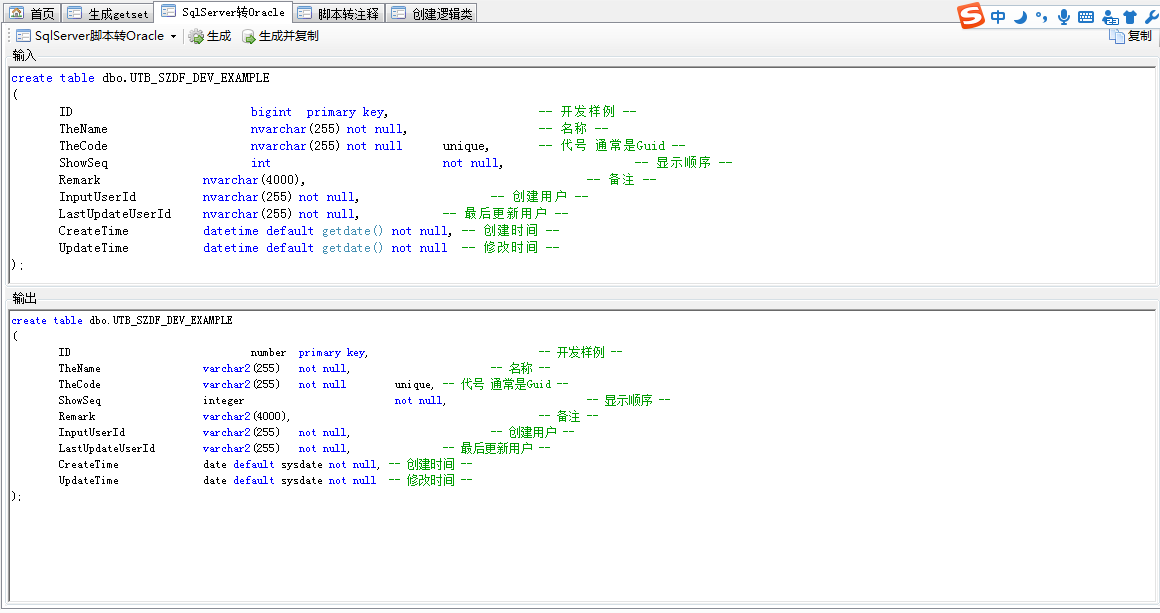Image resolution: width=1160 pixels, height=613 pixels.
Task: Click 'LastUpdateUserId' in the input script
Action: pos(115,214)
